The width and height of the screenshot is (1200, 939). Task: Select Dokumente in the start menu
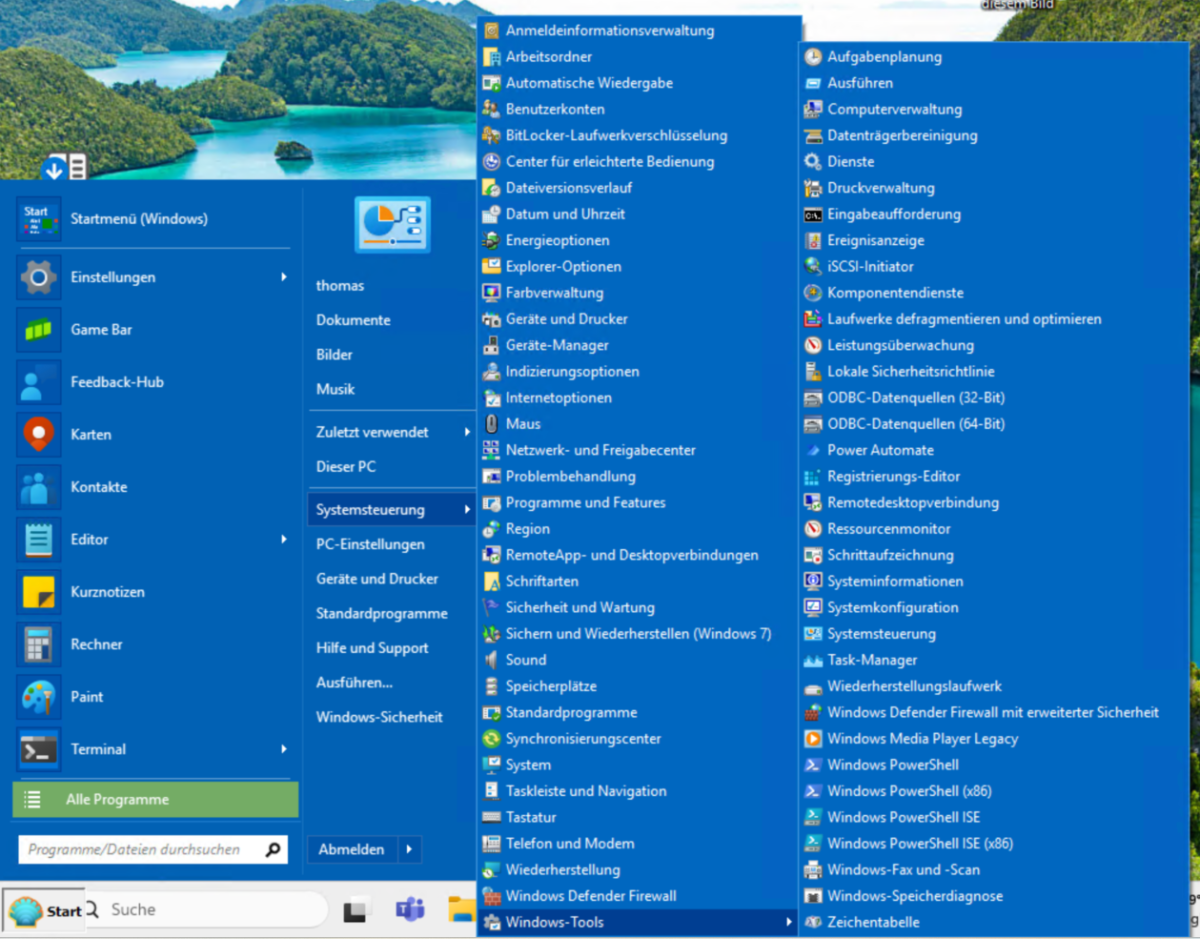(x=353, y=320)
